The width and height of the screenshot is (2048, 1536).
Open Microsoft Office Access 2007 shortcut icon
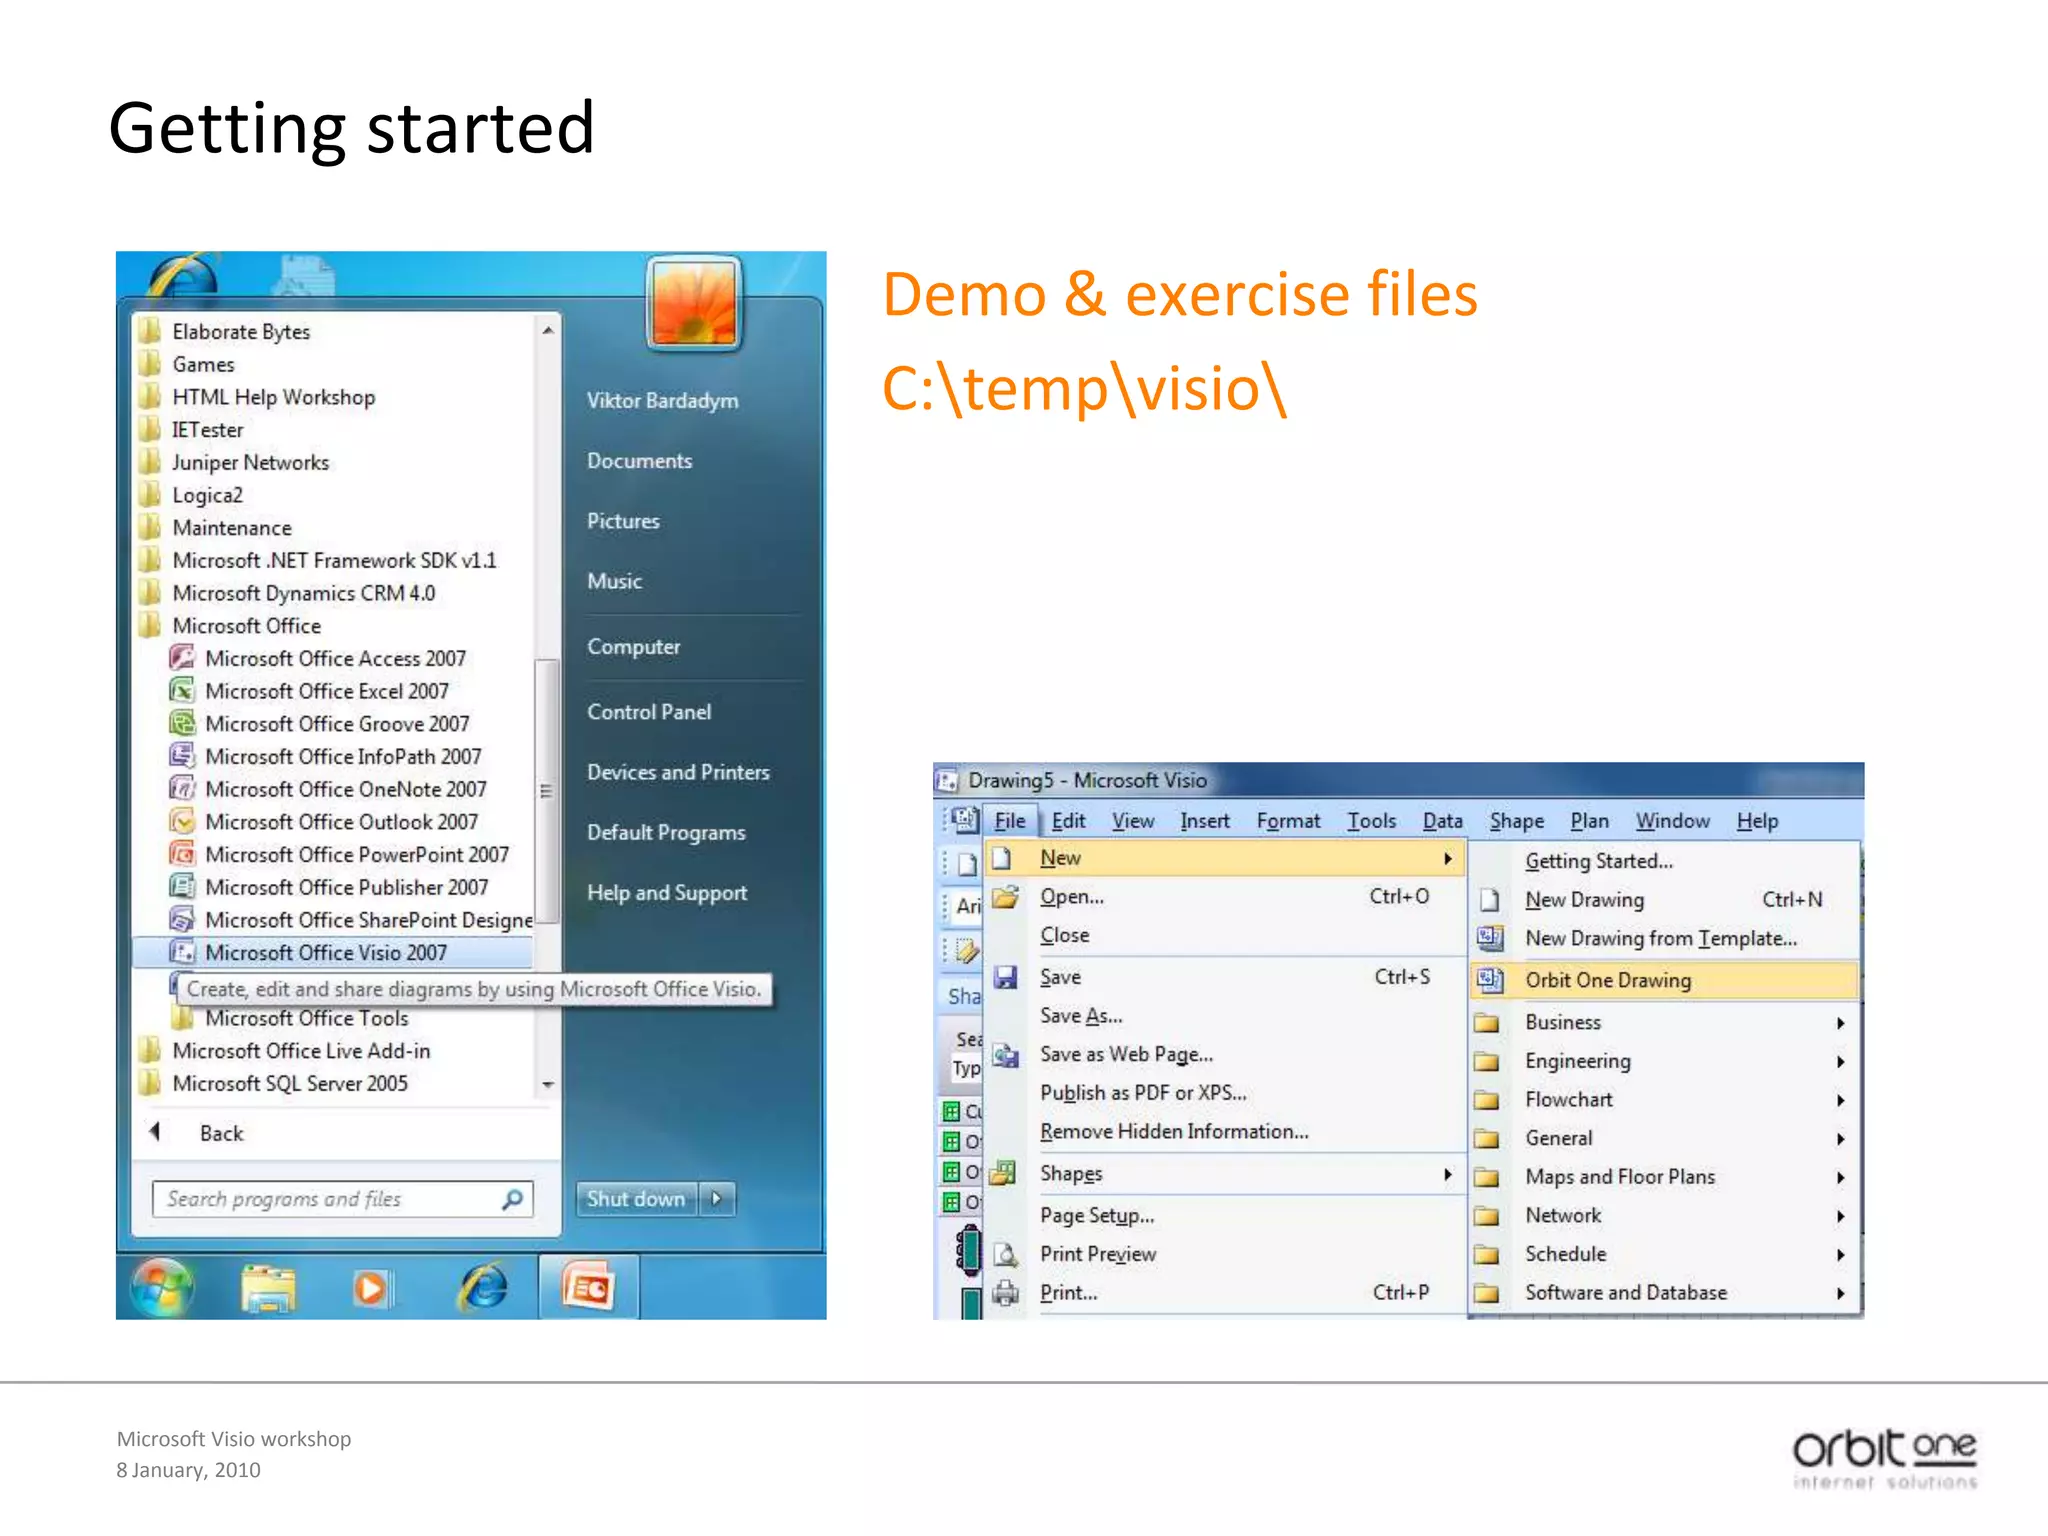(x=182, y=658)
